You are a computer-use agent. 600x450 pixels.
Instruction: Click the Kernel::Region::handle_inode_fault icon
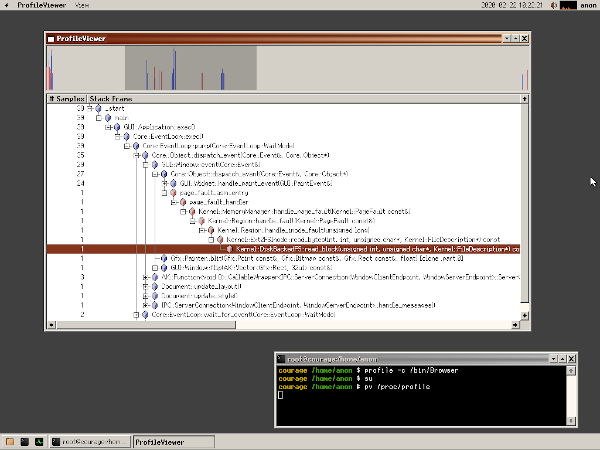pyautogui.click(x=211, y=230)
